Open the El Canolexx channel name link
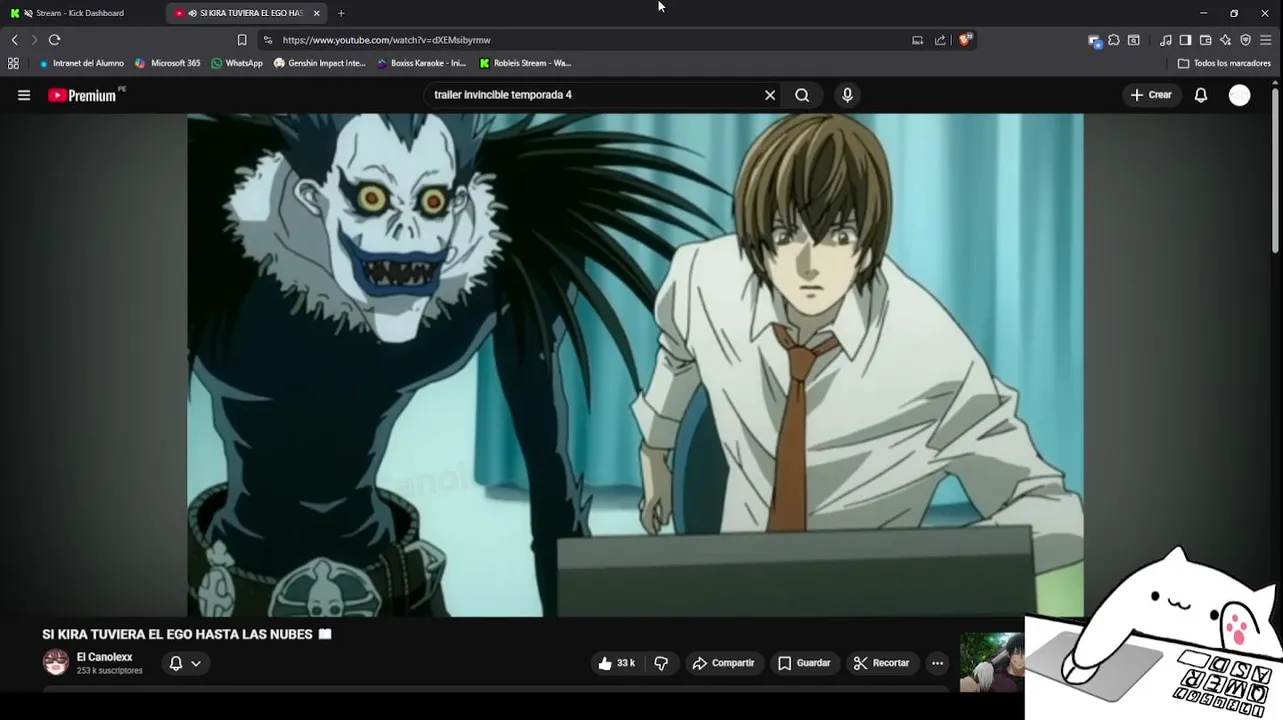 [x=104, y=657]
